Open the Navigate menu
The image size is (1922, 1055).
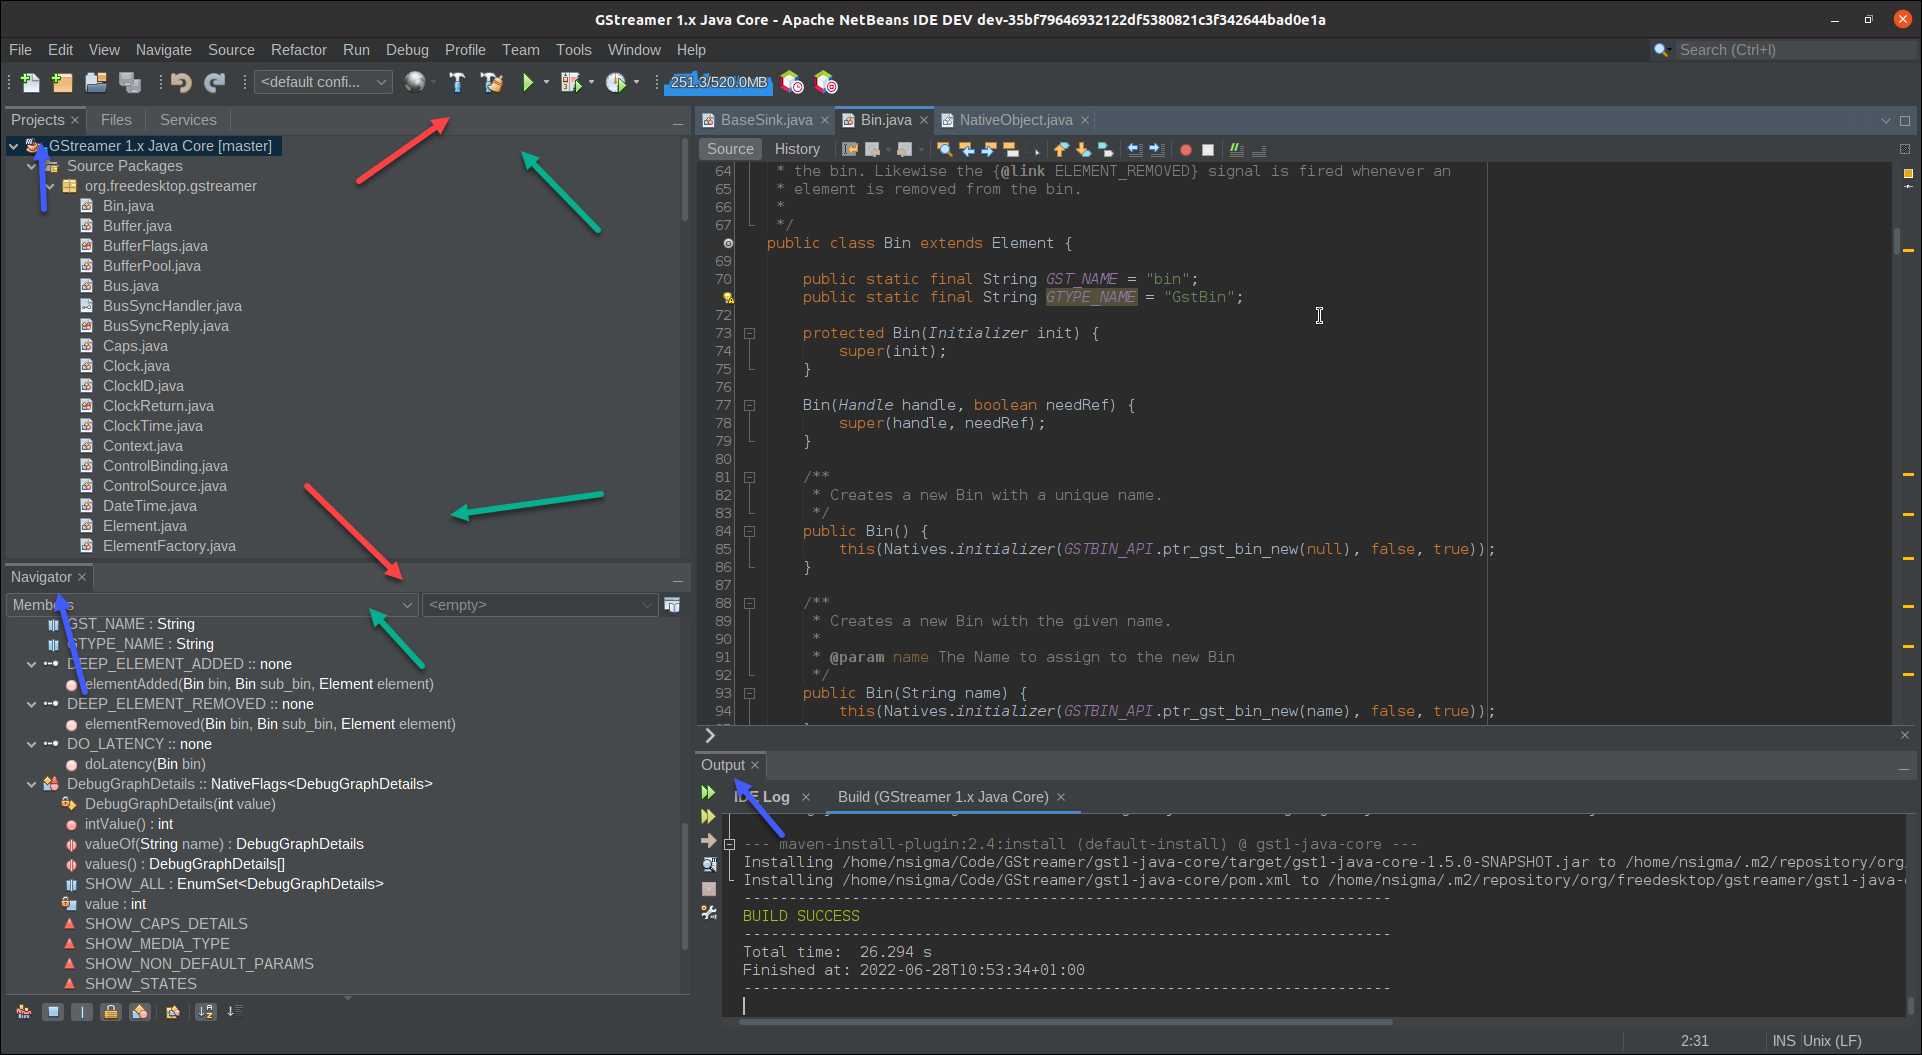(x=164, y=50)
